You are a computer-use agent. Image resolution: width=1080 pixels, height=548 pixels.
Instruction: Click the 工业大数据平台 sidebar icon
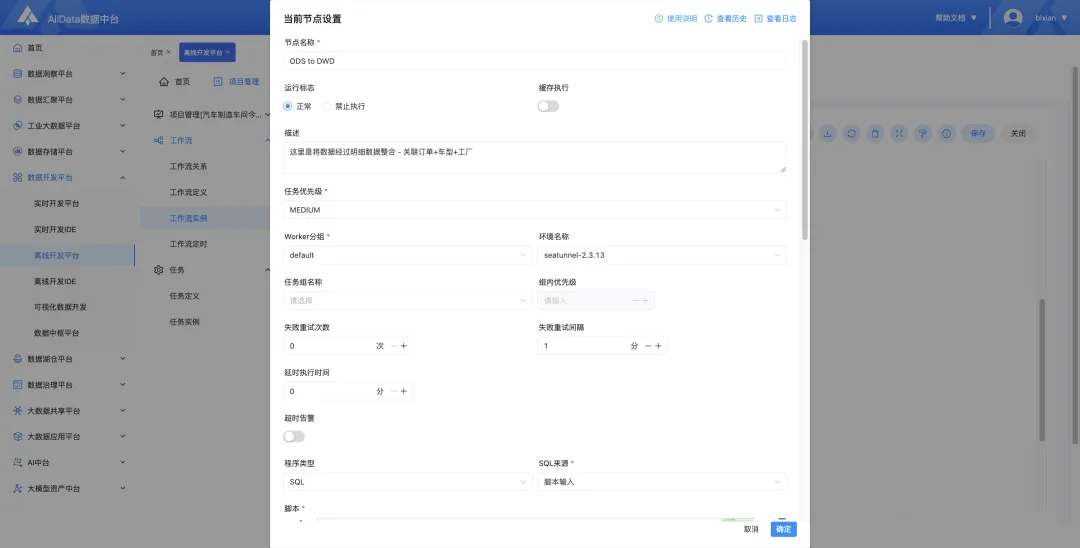pos(18,125)
